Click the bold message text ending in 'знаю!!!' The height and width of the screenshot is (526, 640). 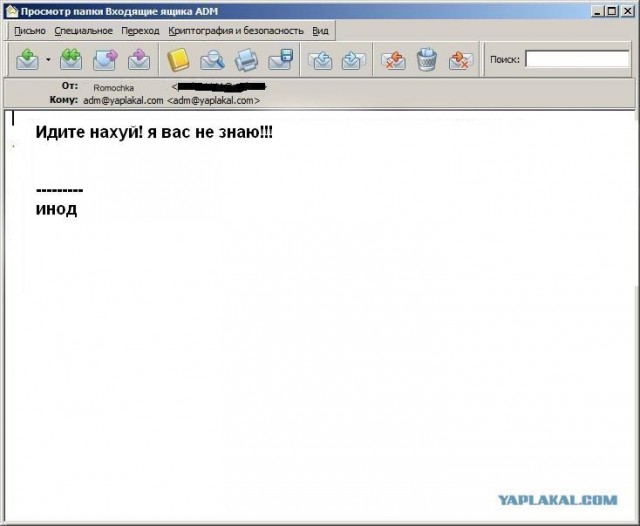[154, 132]
